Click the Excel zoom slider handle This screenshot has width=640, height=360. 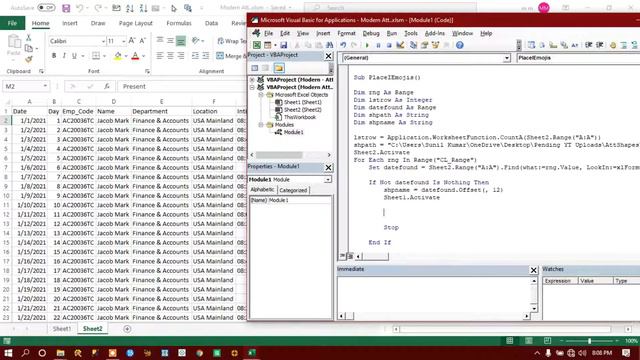[x=589, y=341]
